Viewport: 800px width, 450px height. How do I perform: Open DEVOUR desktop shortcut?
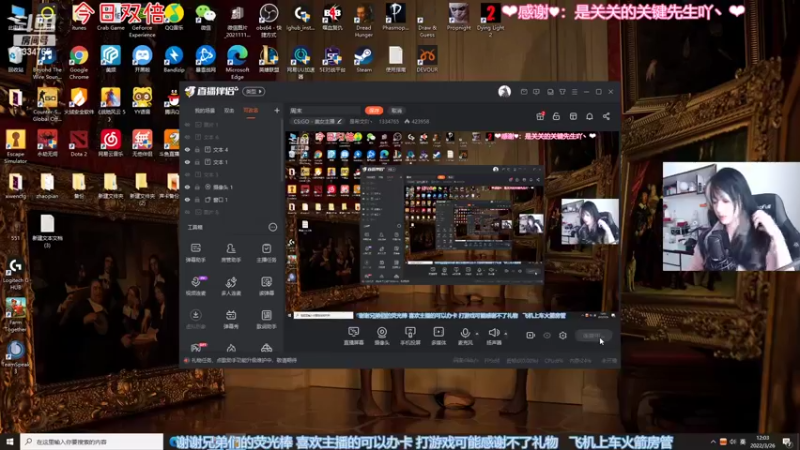click(427, 60)
